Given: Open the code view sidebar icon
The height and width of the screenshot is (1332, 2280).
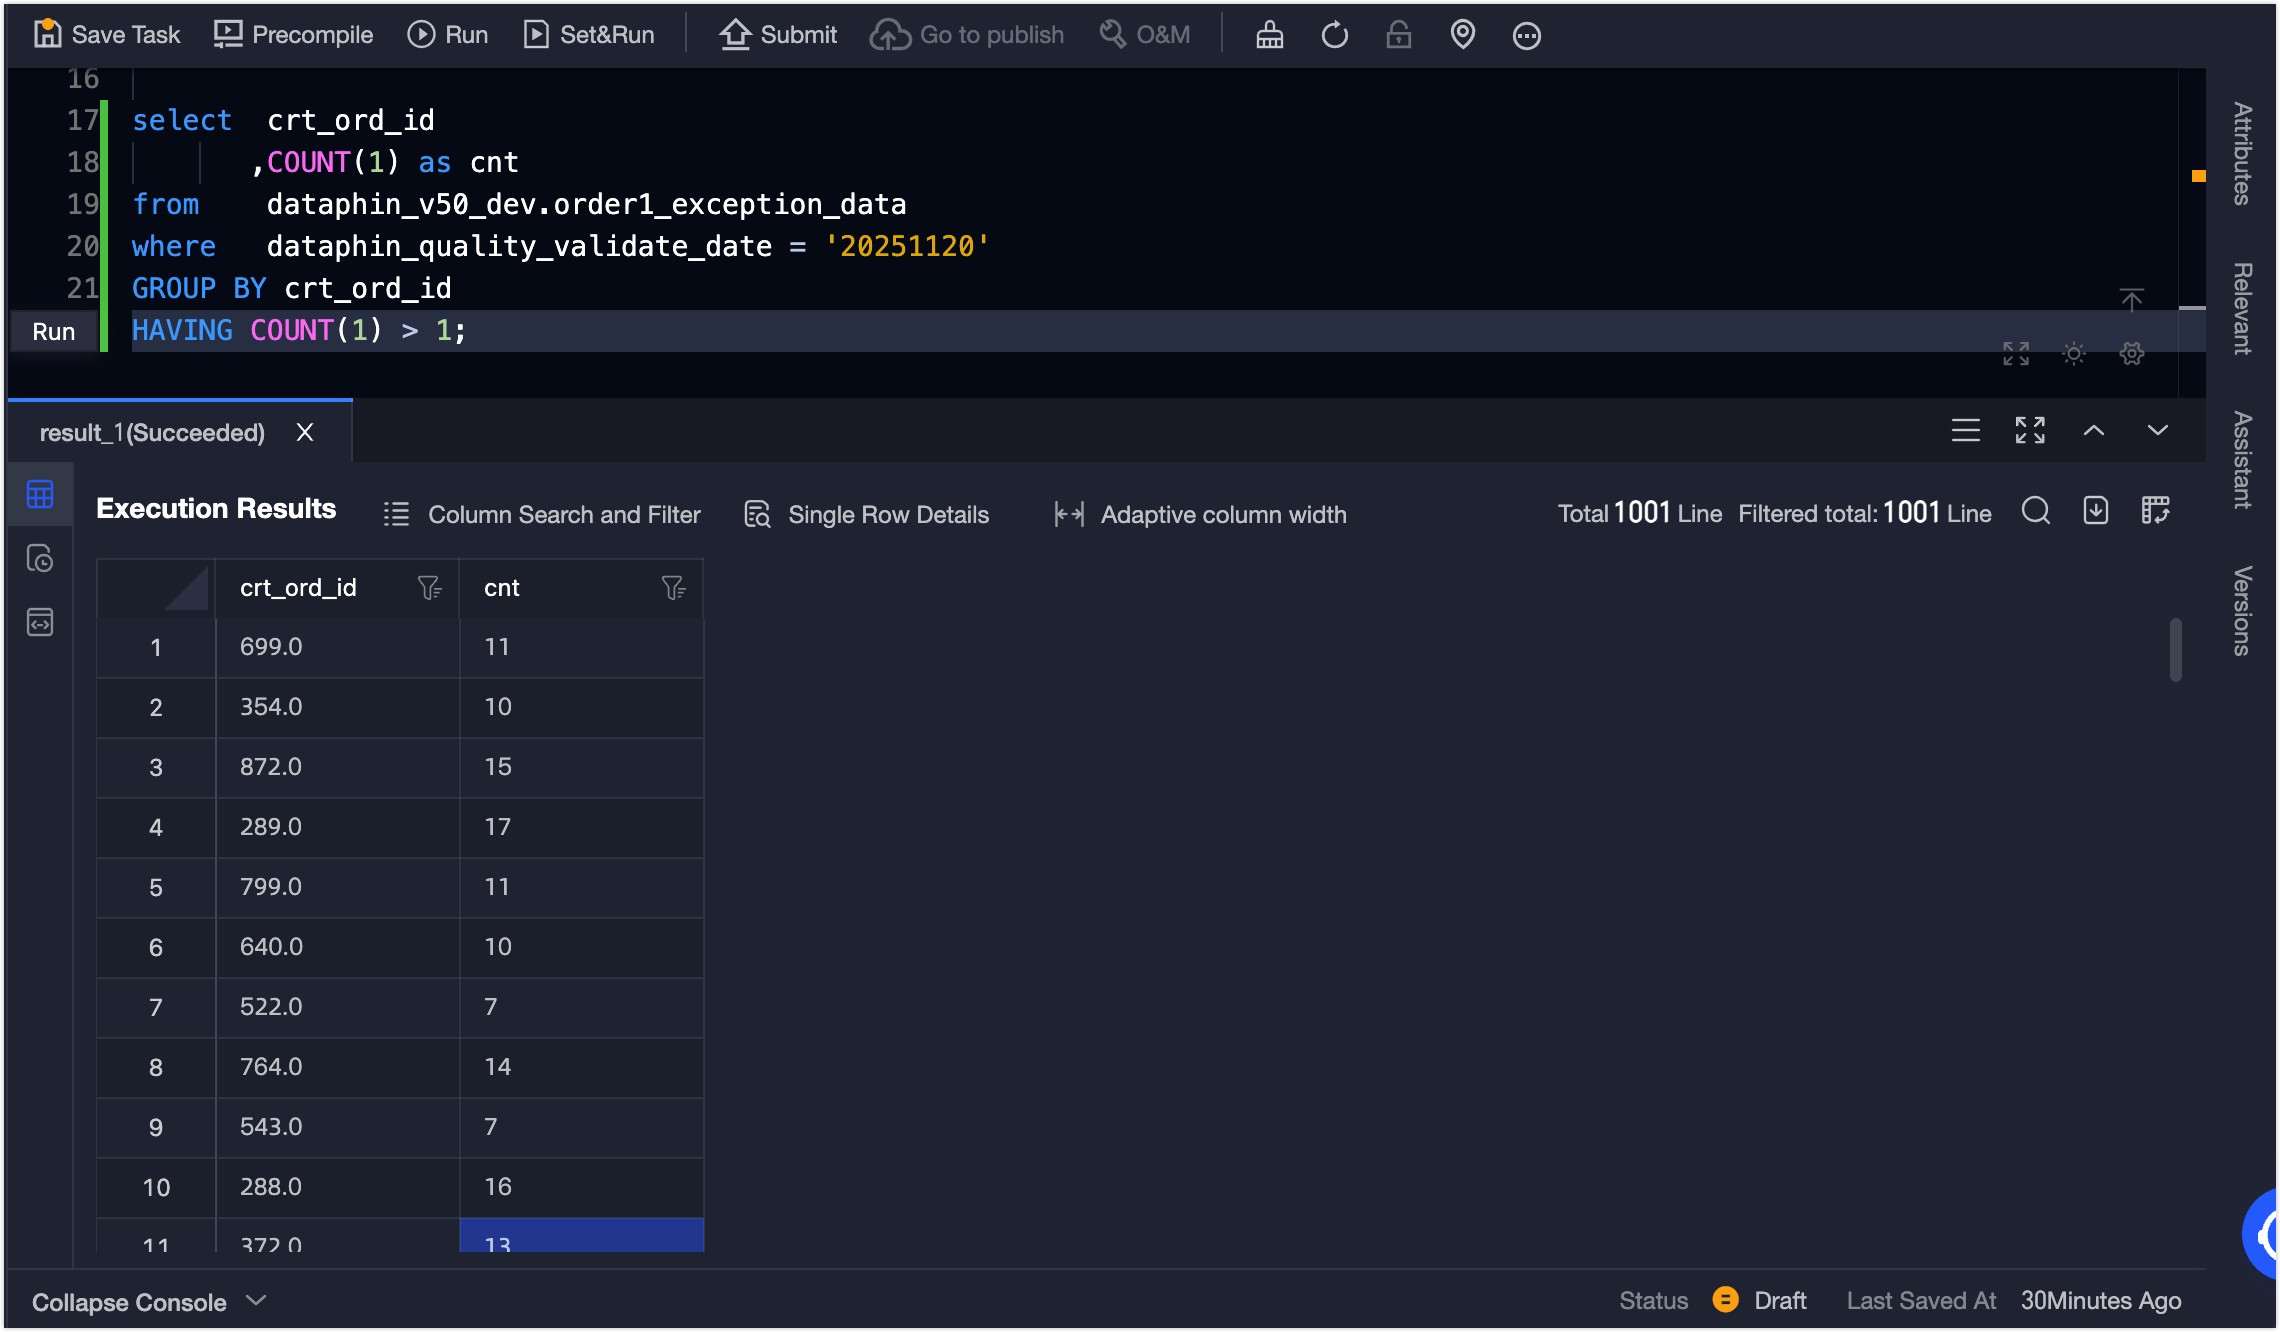Looking at the screenshot, I should point(40,622).
